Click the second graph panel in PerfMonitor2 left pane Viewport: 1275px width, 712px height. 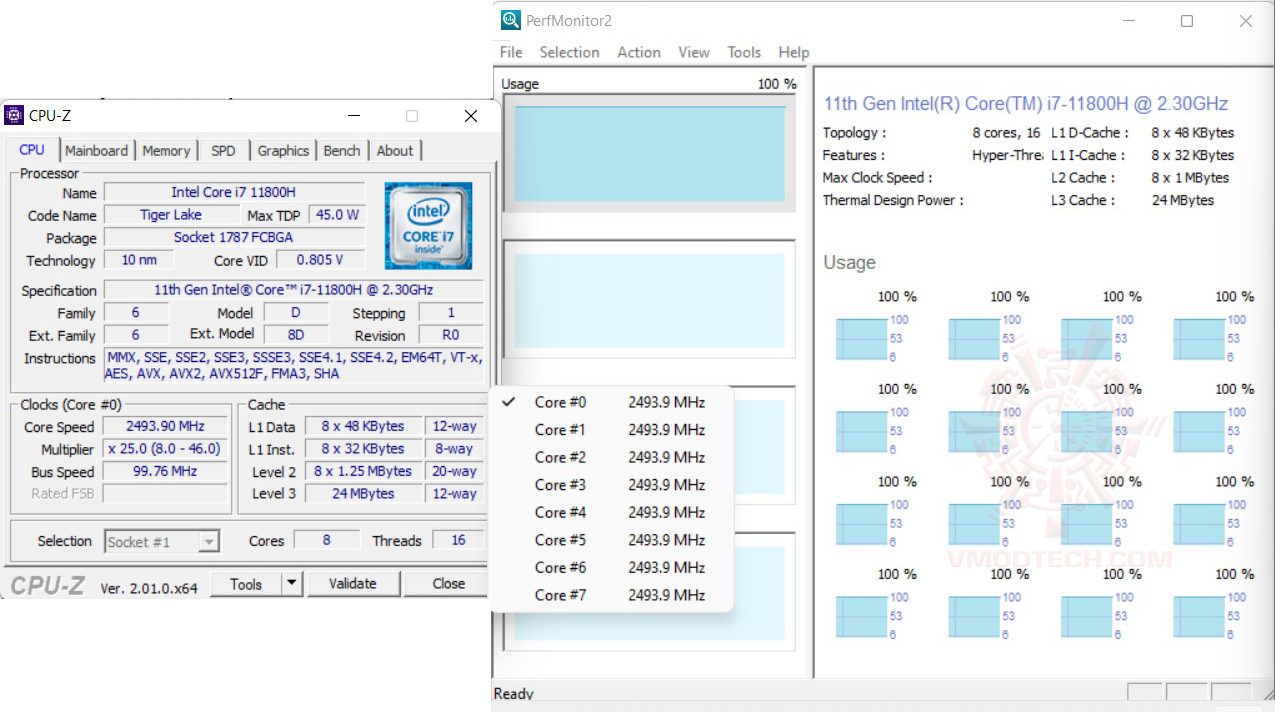(x=650, y=299)
